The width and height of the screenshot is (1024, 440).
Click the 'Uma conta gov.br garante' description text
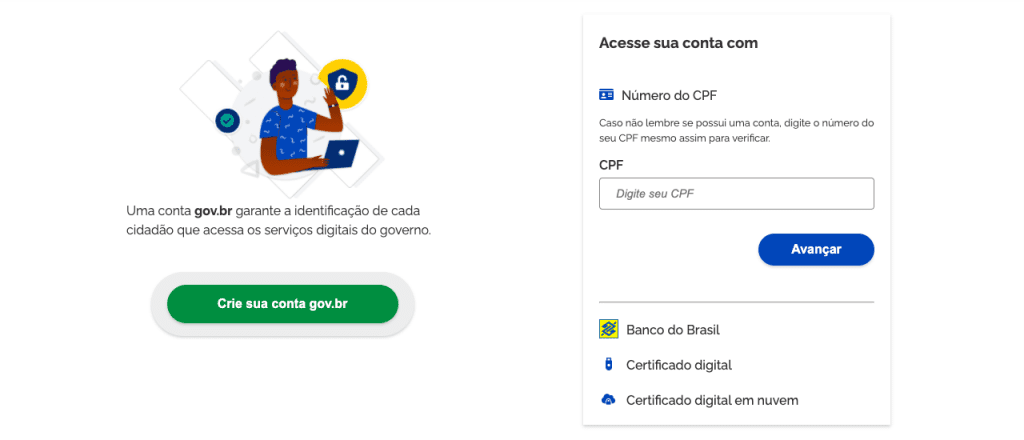tap(278, 220)
